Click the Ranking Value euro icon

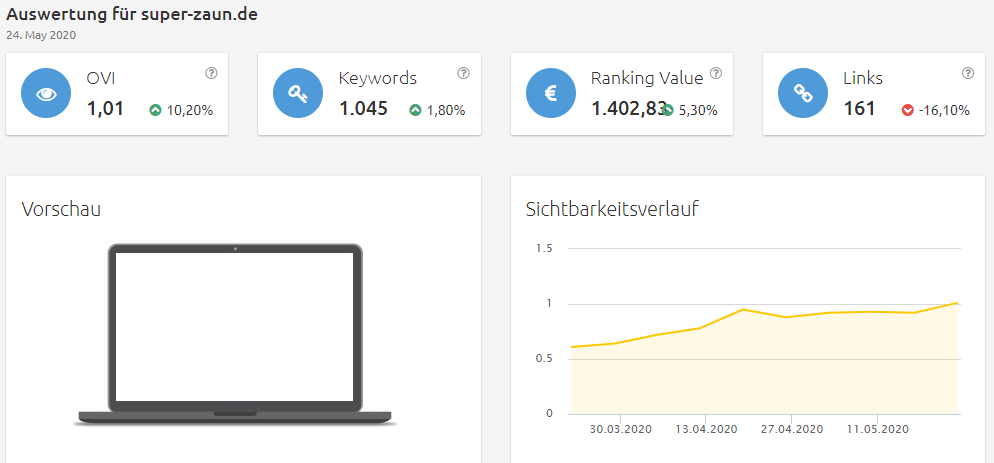(551, 94)
